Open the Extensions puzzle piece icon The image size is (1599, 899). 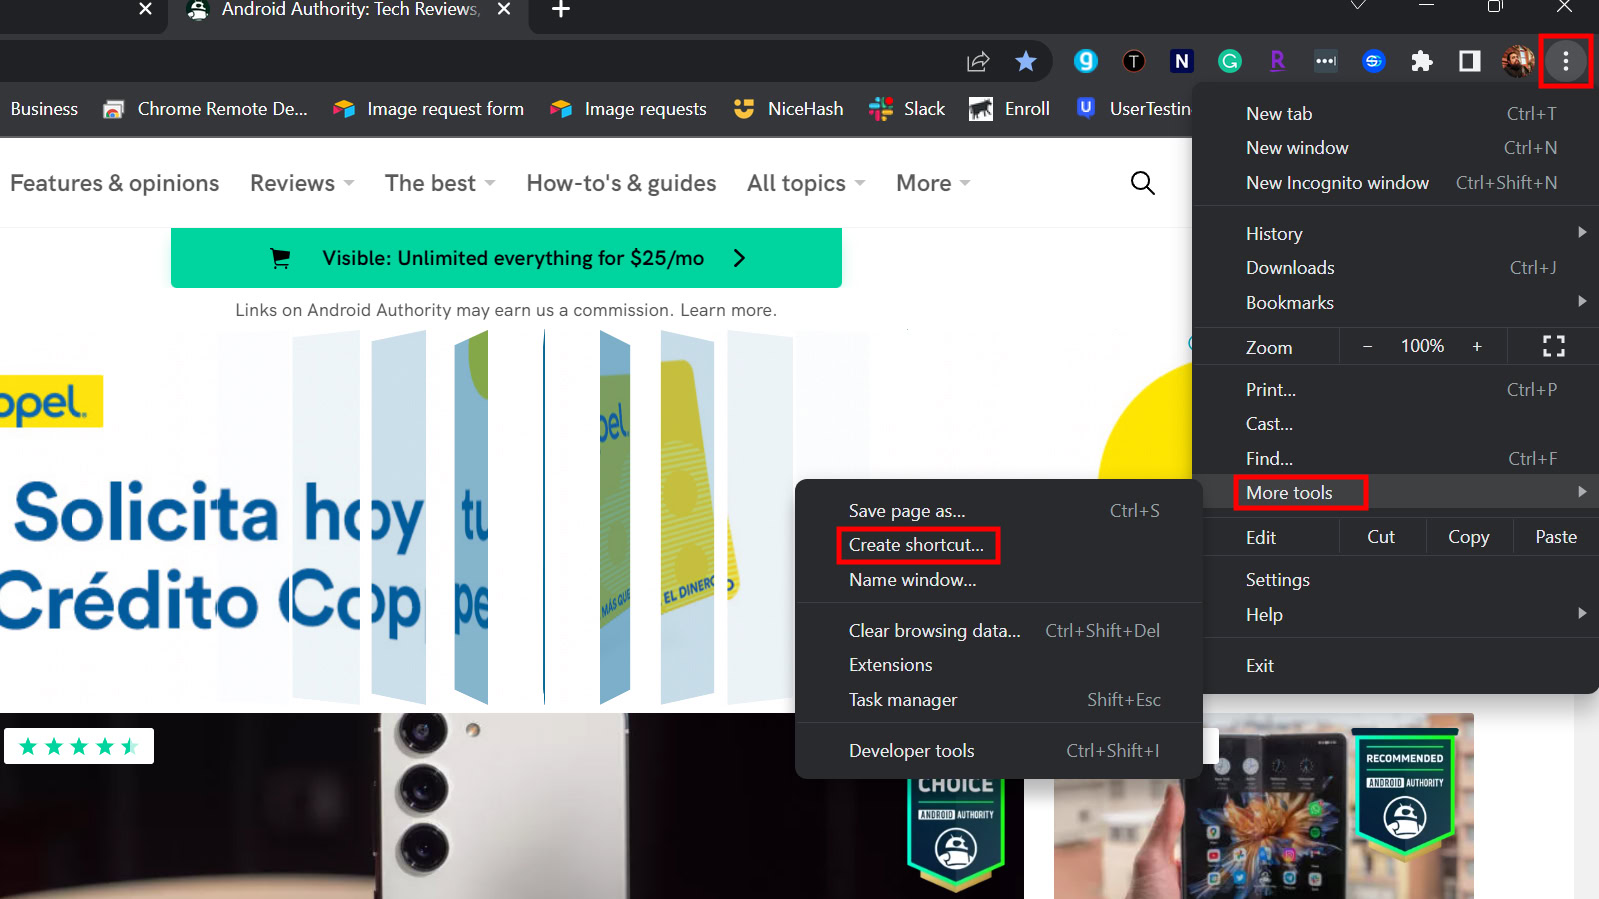click(1422, 62)
